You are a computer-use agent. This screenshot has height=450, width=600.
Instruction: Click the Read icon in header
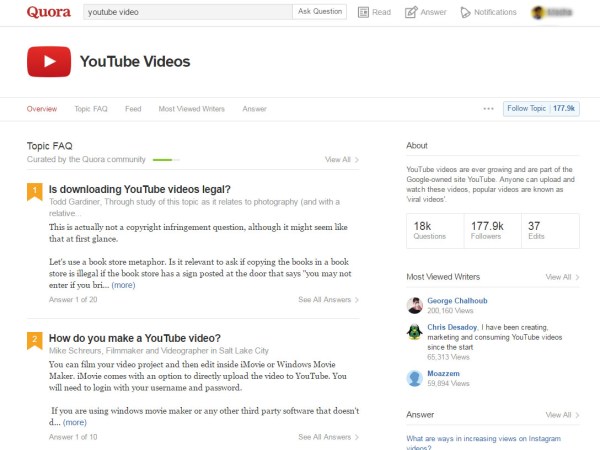(x=363, y=12)
